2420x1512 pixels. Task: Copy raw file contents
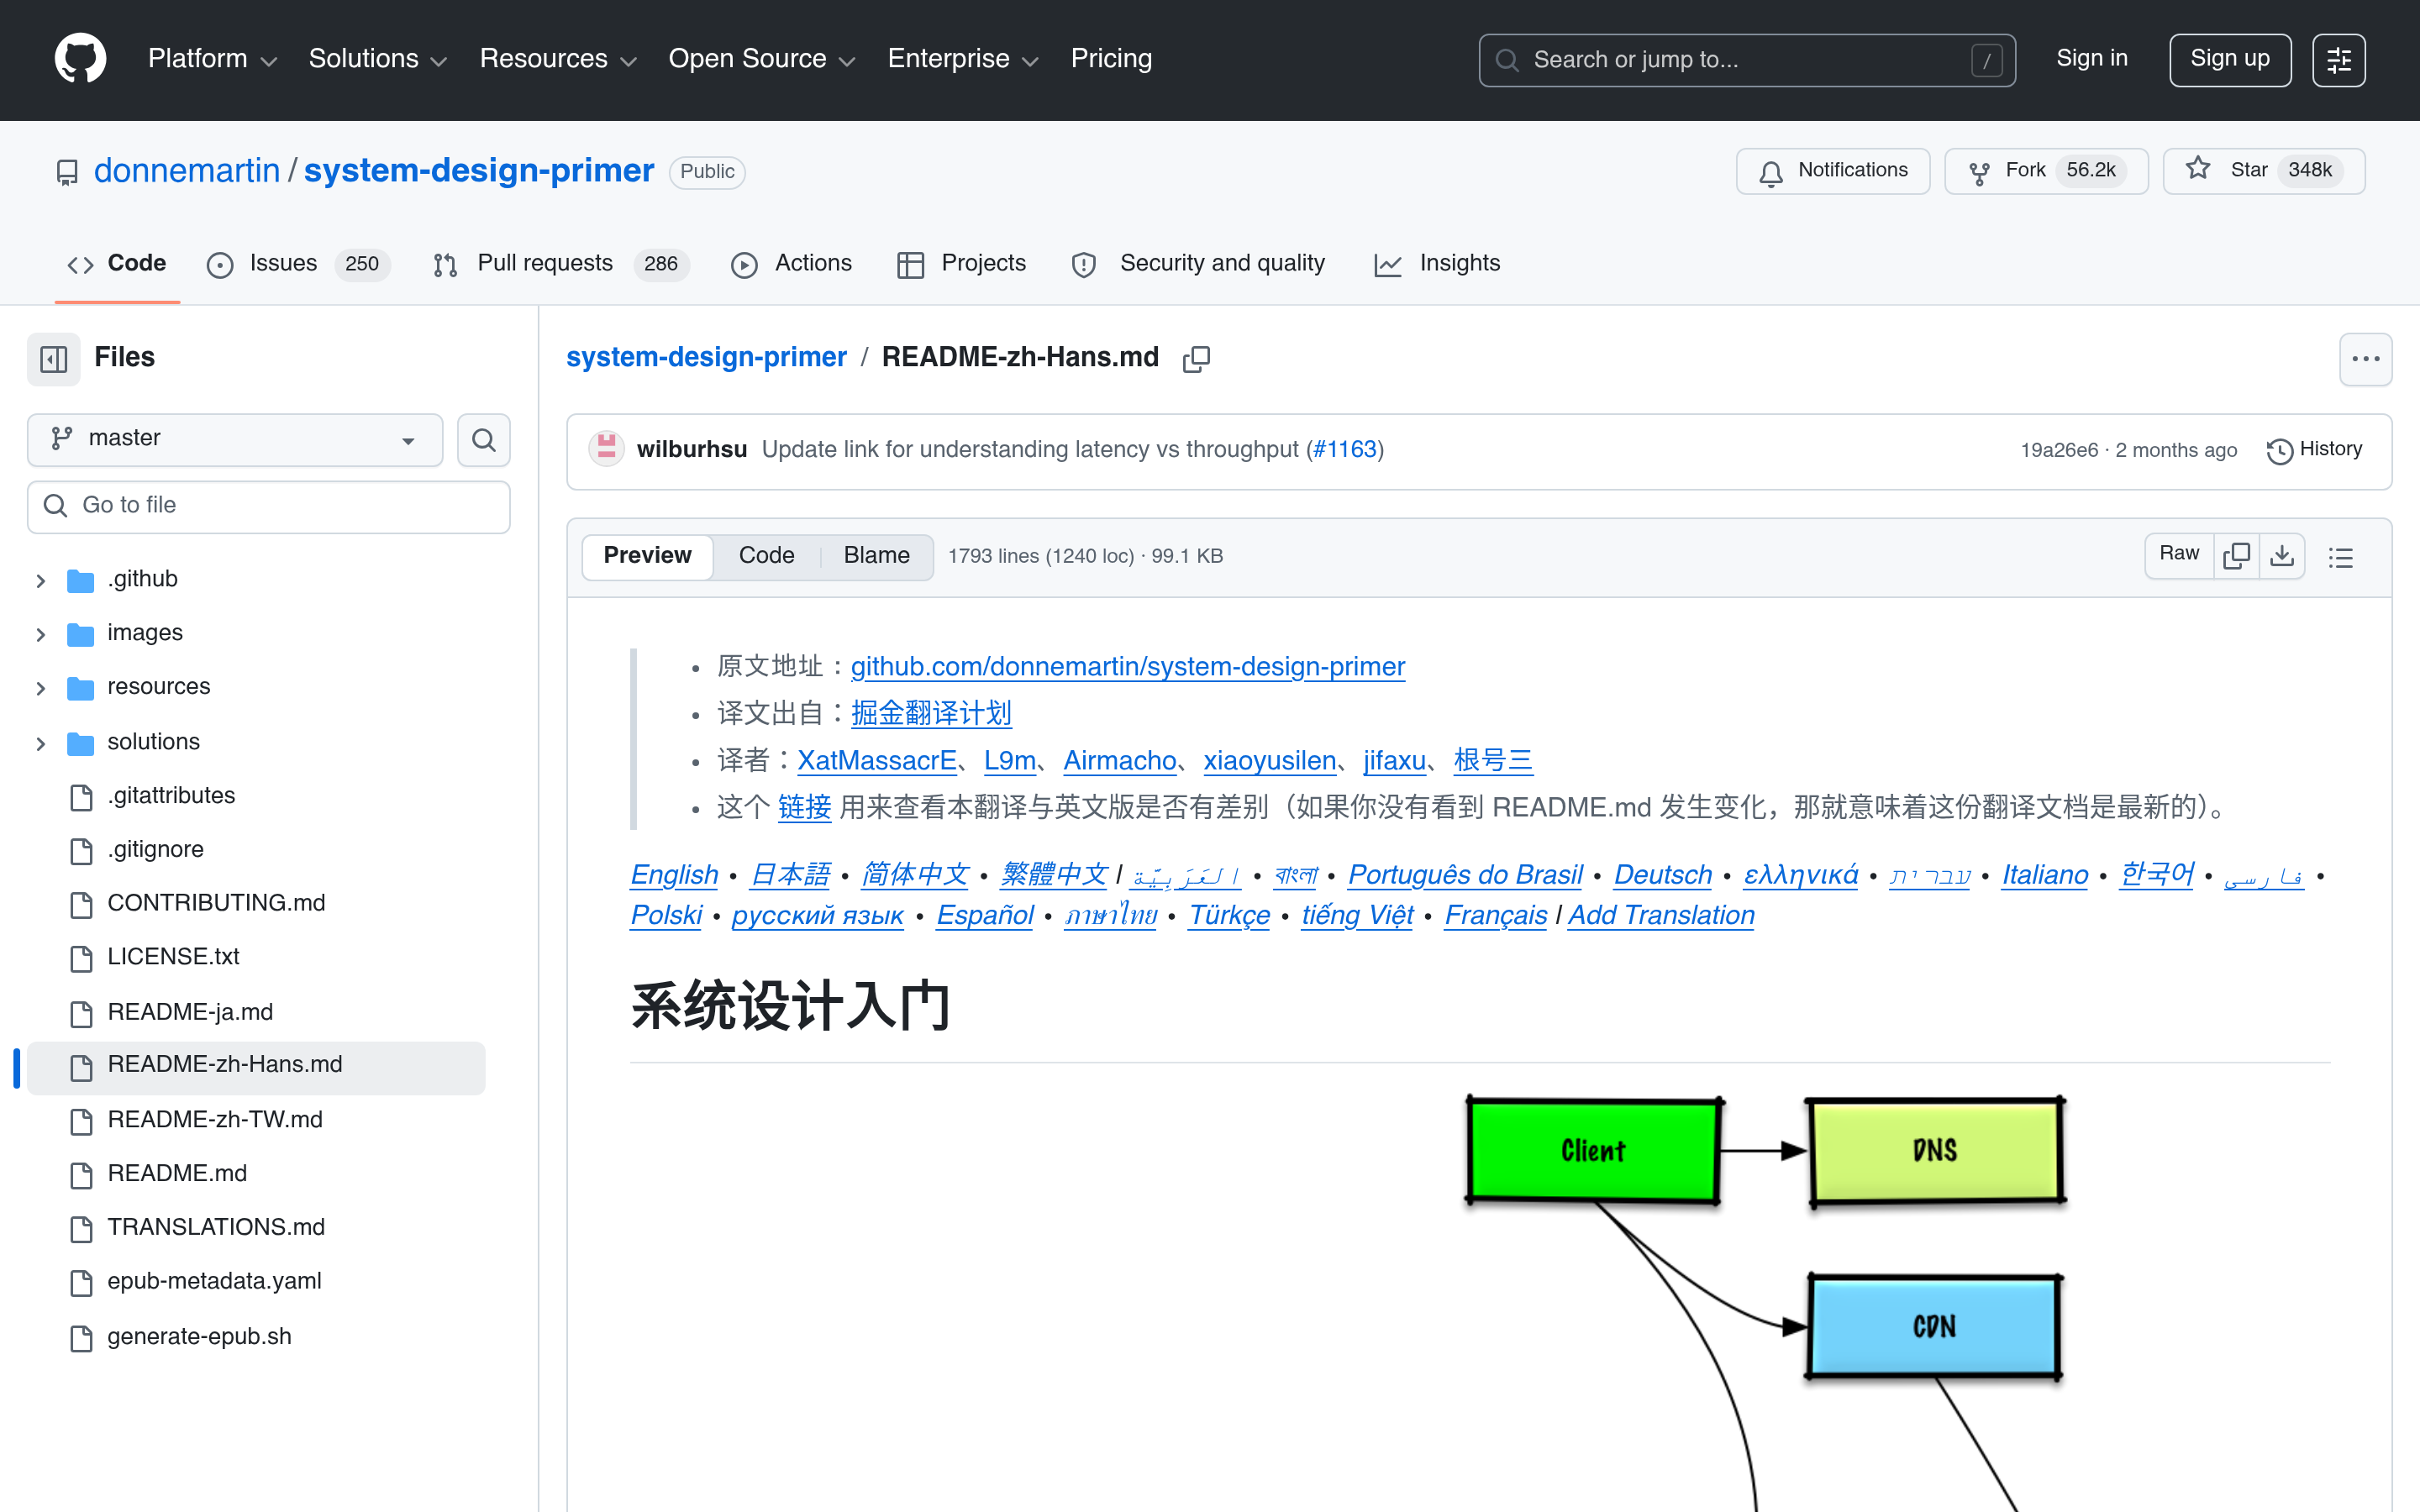[2237, 555]
